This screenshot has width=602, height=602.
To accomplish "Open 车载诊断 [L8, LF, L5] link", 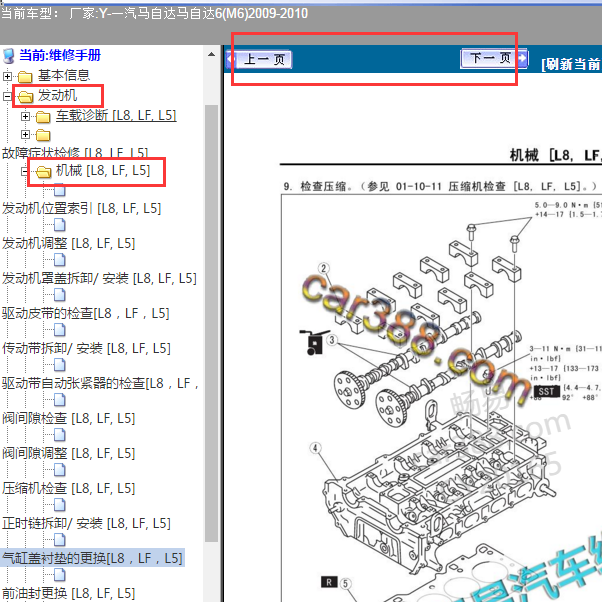I will 116,115.
